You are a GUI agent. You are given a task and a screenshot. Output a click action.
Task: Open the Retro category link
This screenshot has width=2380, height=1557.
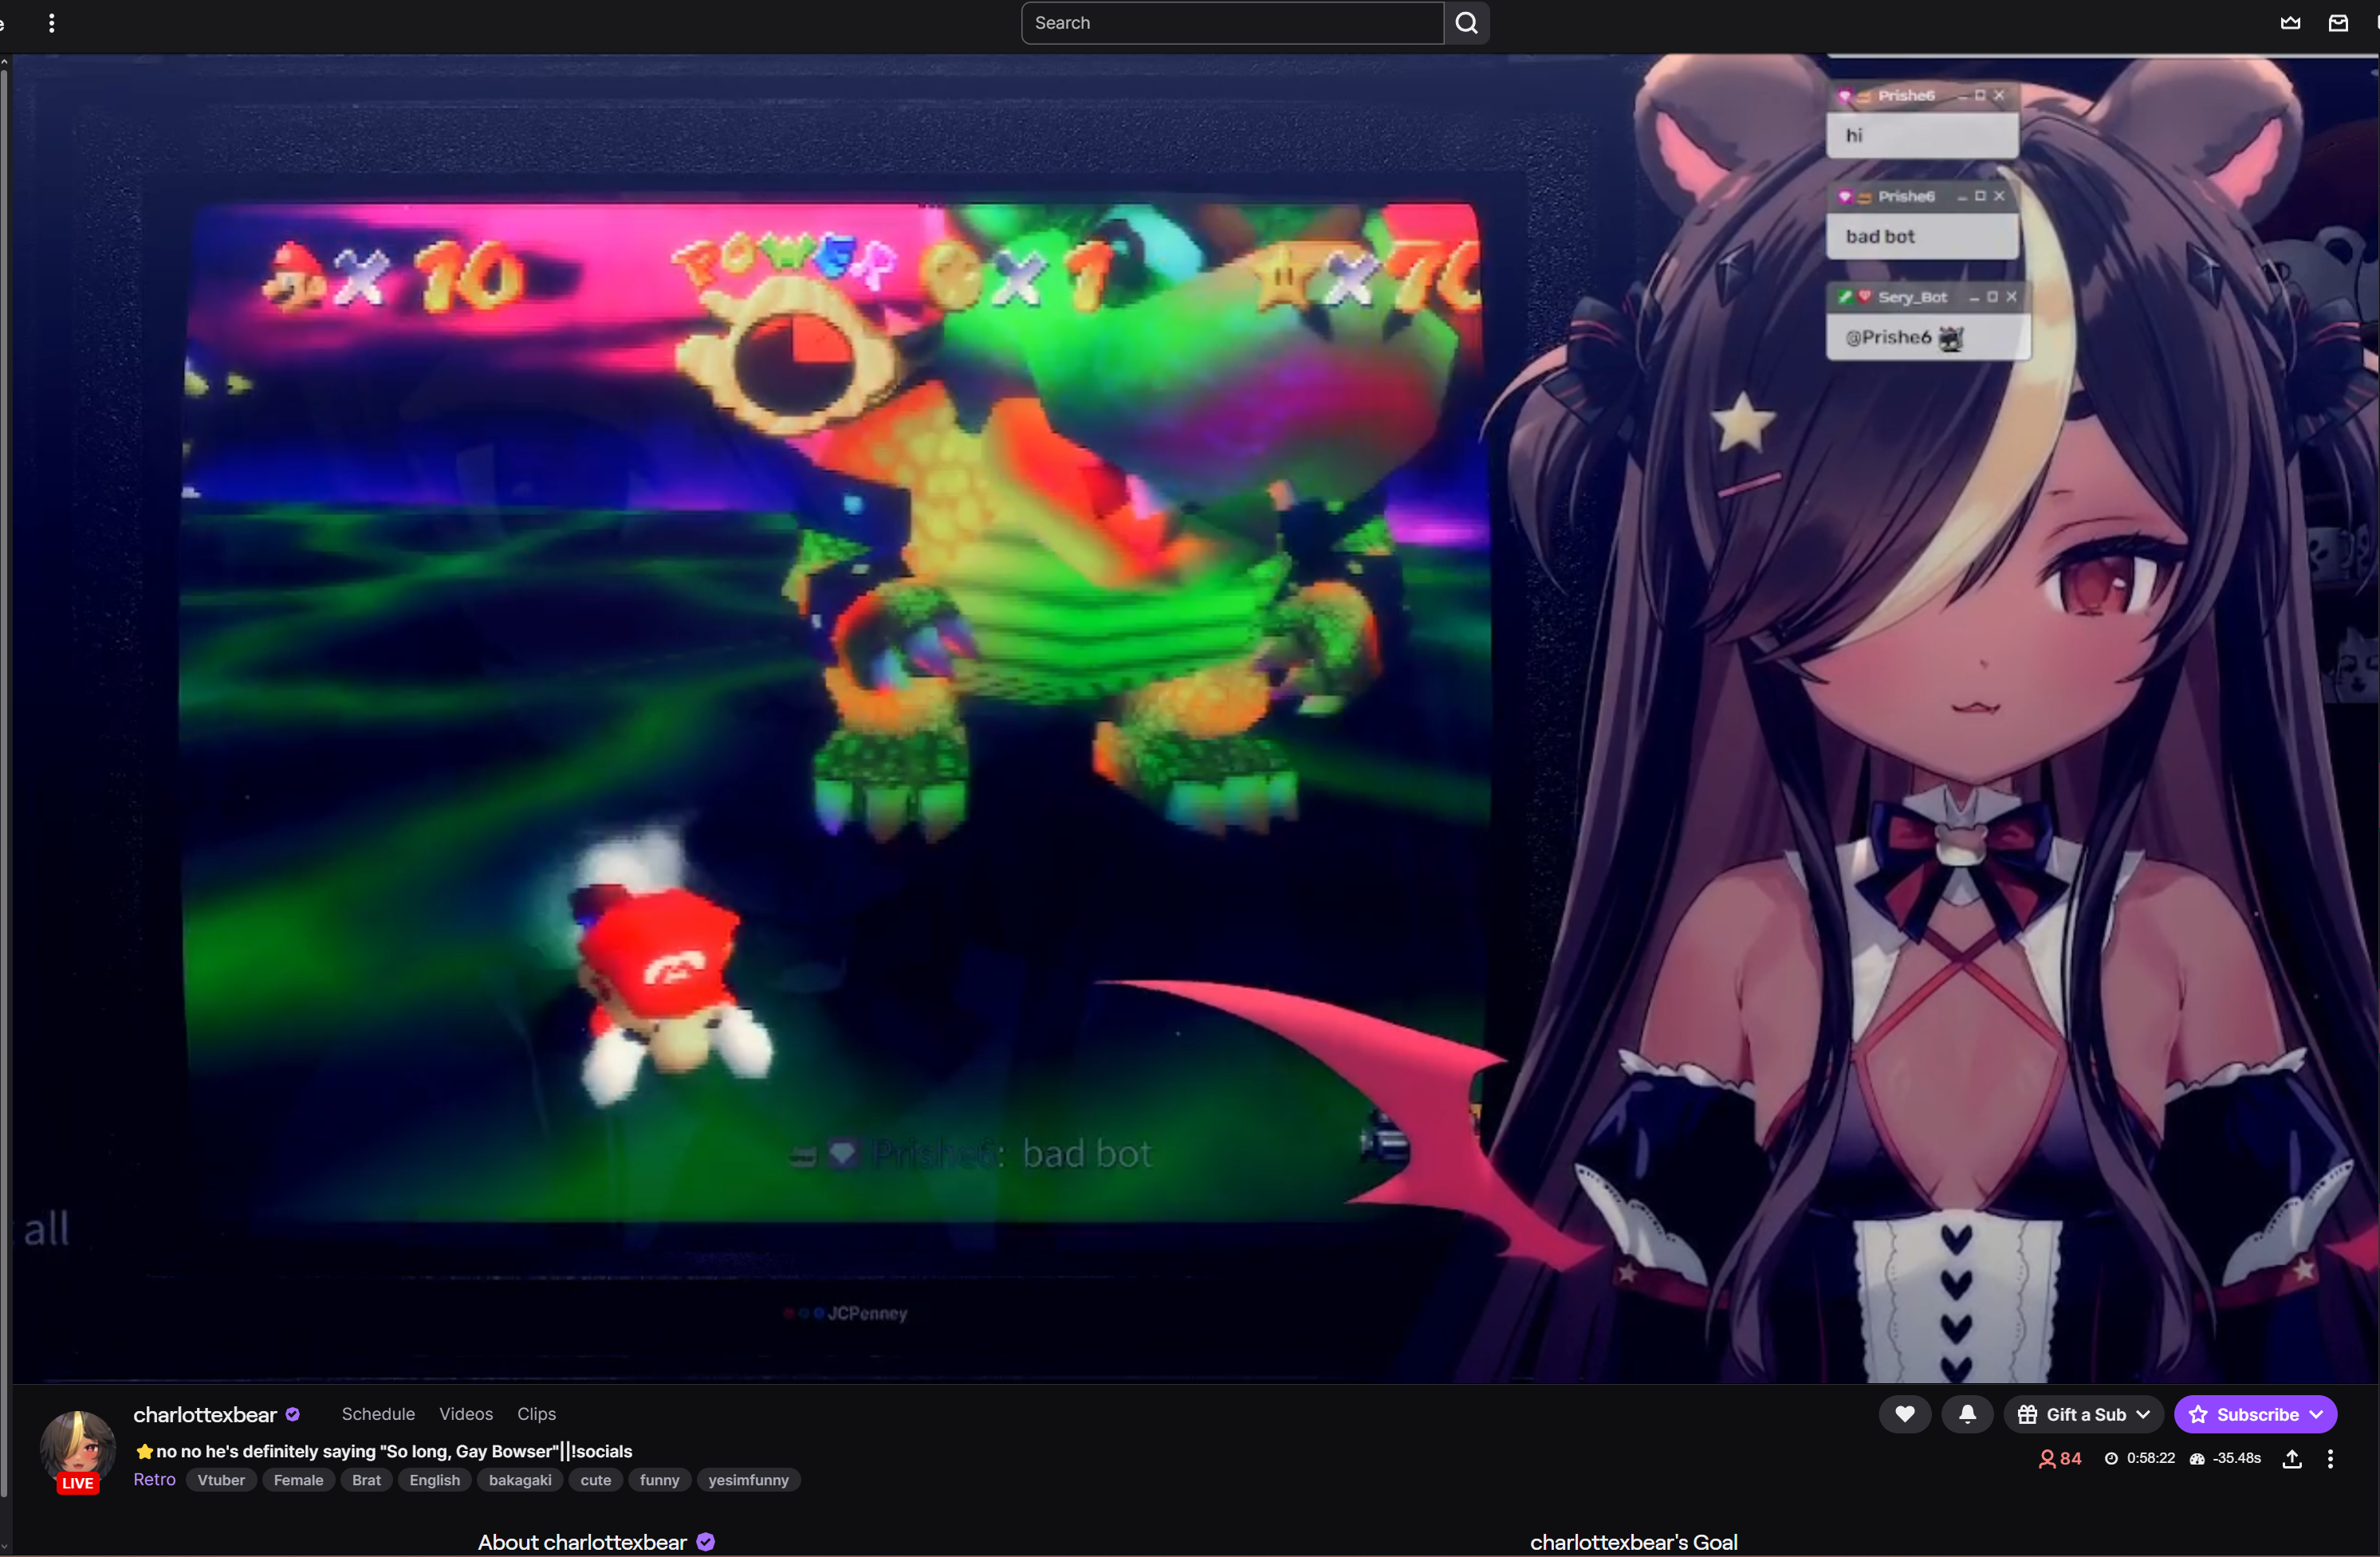[x=154, y=1479]
